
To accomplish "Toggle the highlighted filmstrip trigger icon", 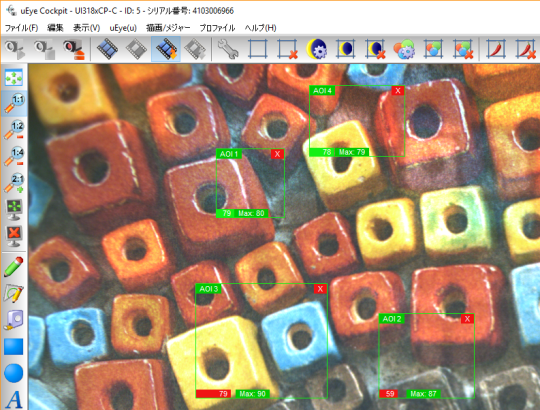I will coord(166,49).
